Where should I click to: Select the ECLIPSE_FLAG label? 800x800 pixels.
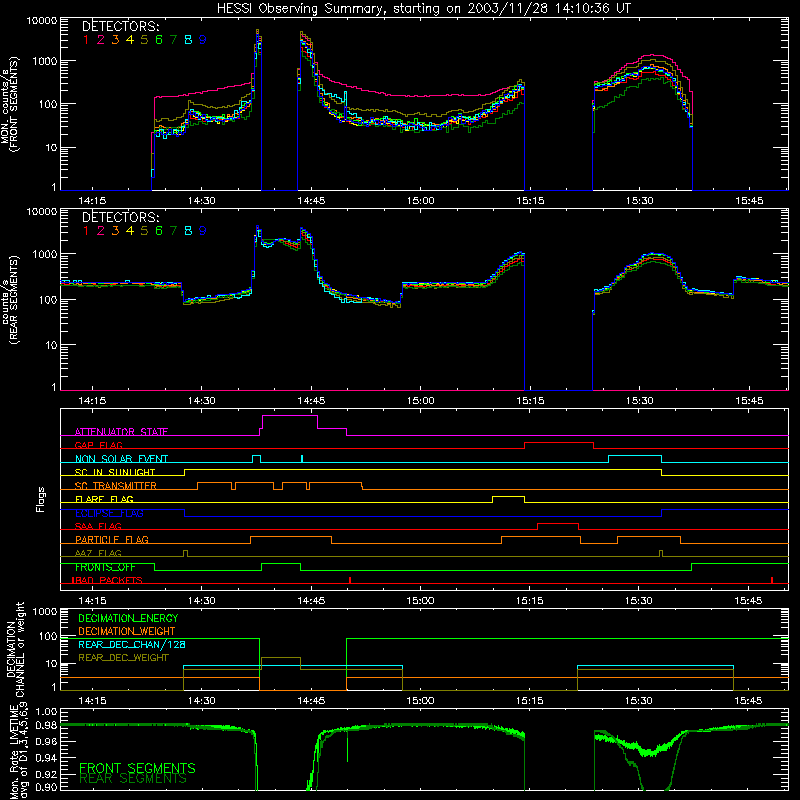[x=109, y=513]
